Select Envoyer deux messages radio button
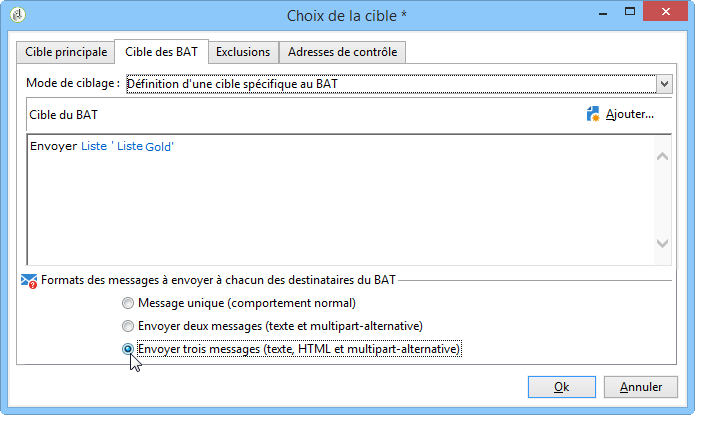Viewport: 715px width, 432px height. pyautogui.click(x=128, y=326)
